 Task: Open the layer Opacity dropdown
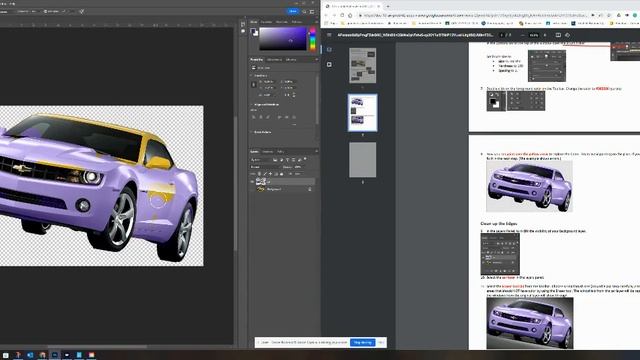pos(298,167)
